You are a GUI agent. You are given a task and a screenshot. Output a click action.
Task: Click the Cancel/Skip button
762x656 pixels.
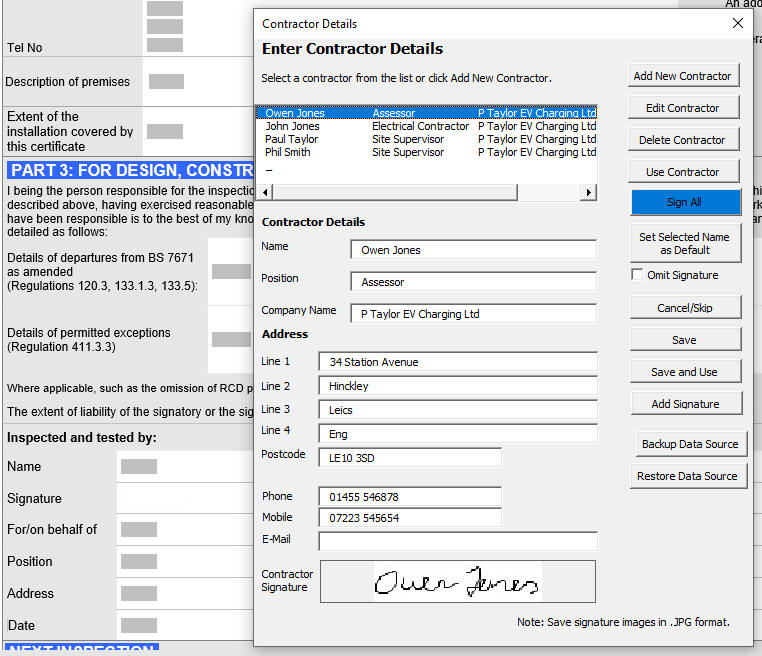tap(684, 308)
